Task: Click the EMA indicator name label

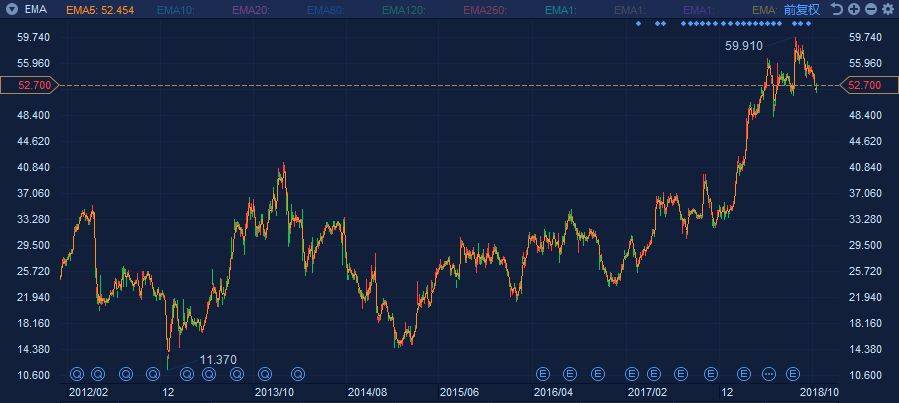Action: click(35, 9)
